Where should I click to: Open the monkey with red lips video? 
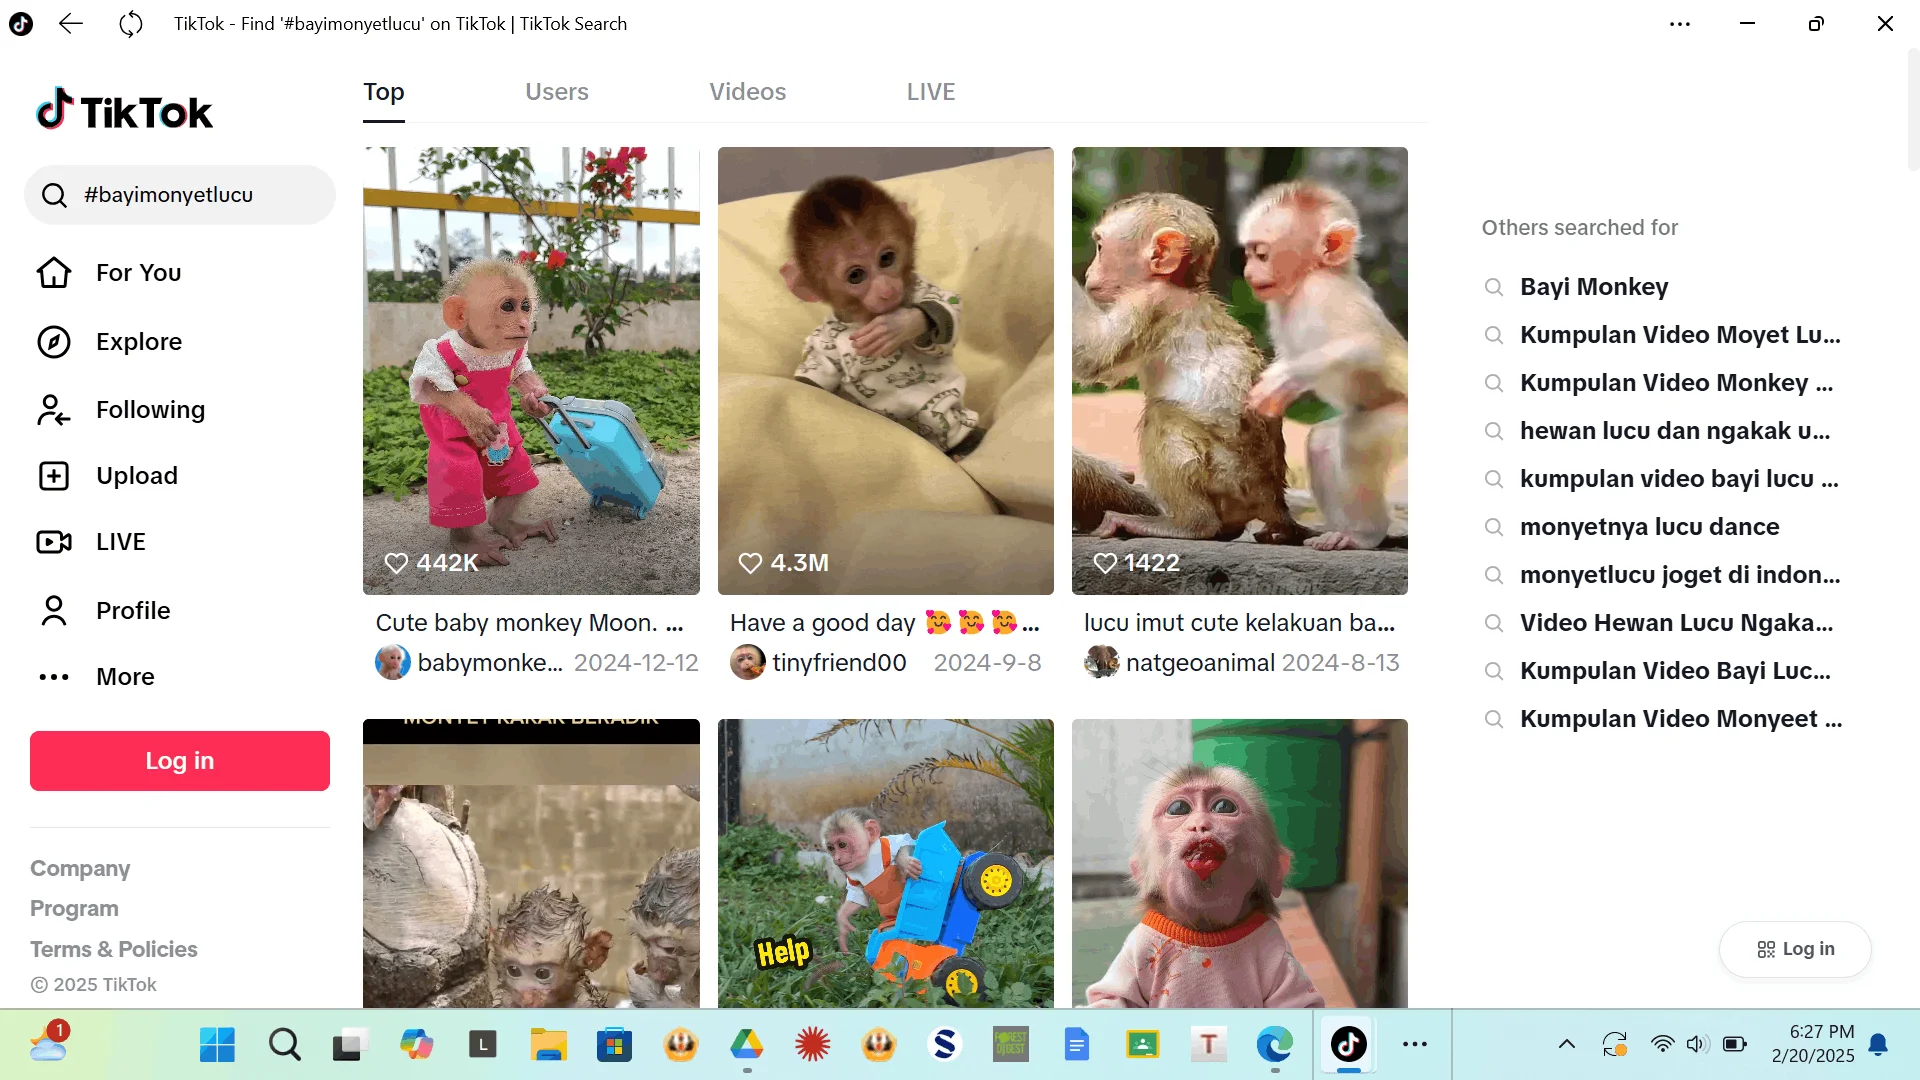click(1240, 863)
